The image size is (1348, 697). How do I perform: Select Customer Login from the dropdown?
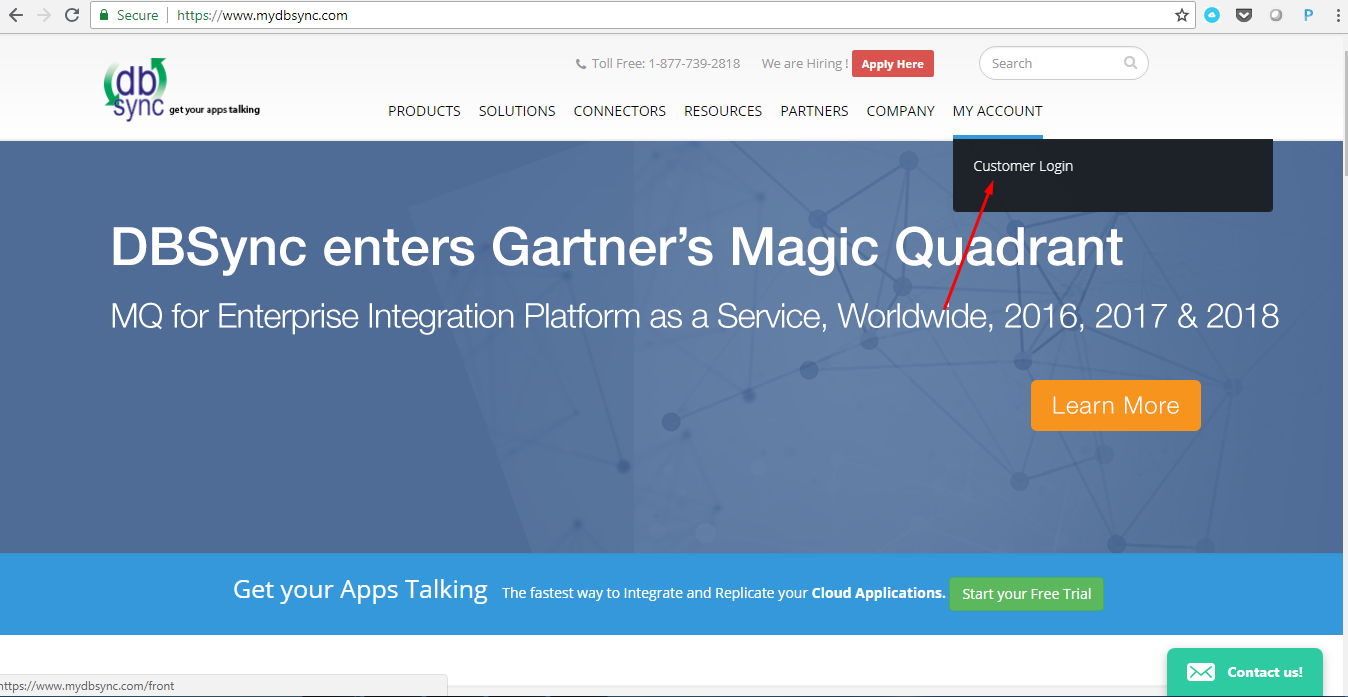[1023, 166]
